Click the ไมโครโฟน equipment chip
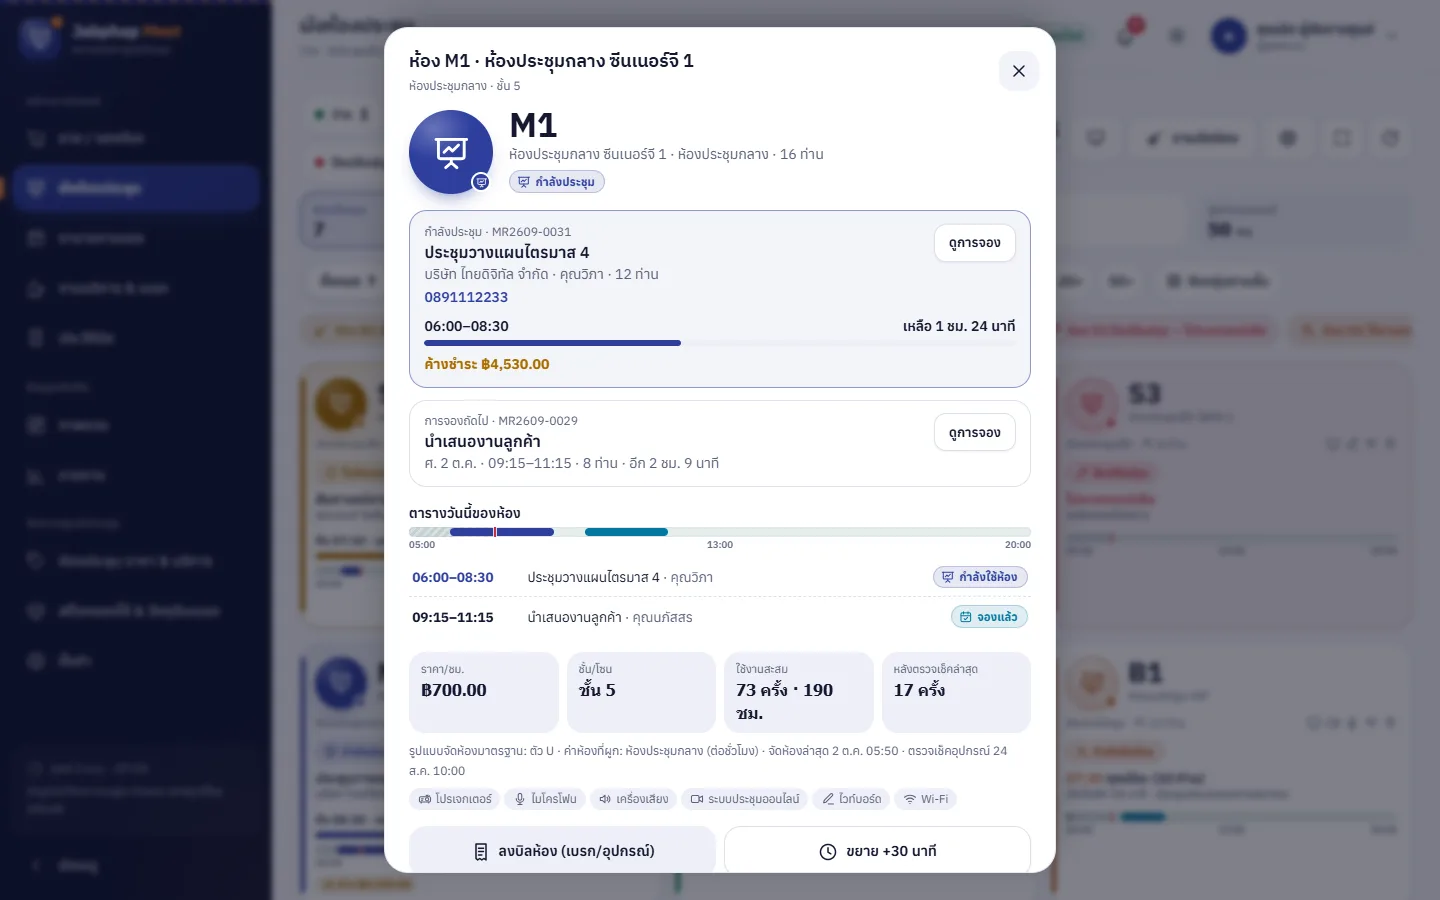This screenshot has height=900, width=1440. tap(545, 799)
